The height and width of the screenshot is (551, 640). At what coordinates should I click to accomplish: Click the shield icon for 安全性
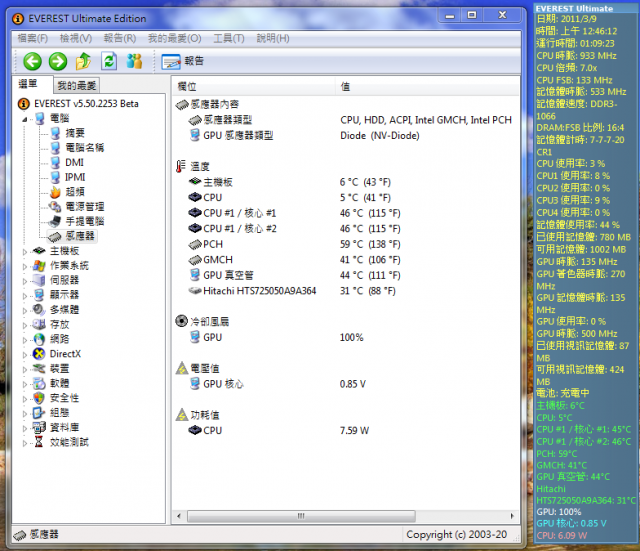coord(39,398)
